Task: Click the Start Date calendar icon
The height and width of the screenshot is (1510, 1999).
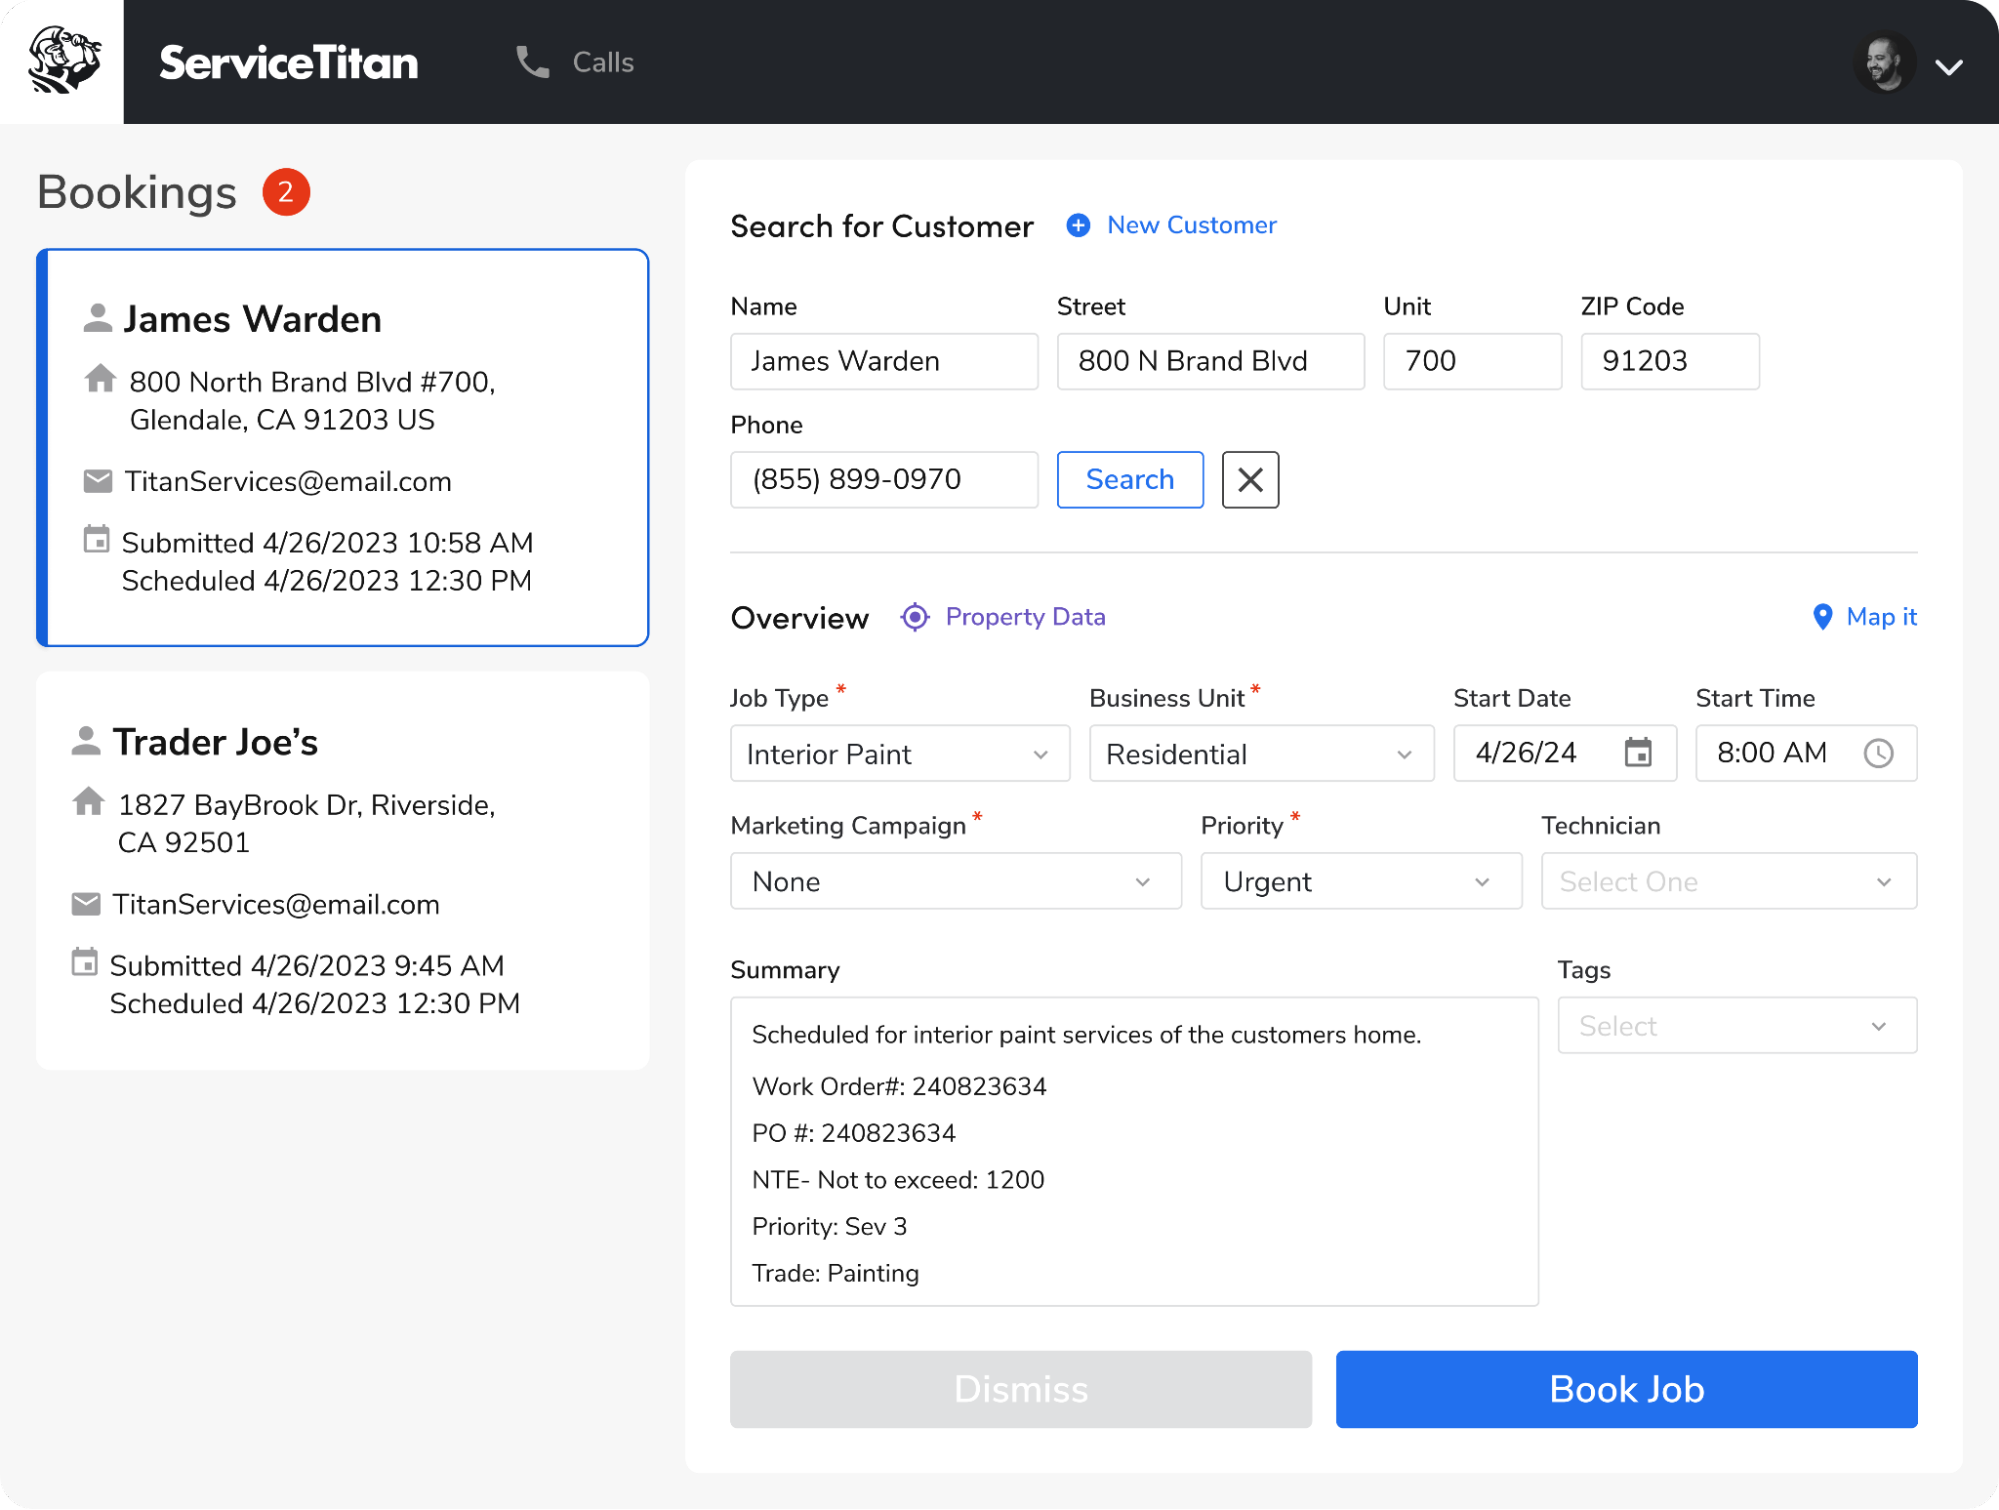Action: (x=1637, y=753)
